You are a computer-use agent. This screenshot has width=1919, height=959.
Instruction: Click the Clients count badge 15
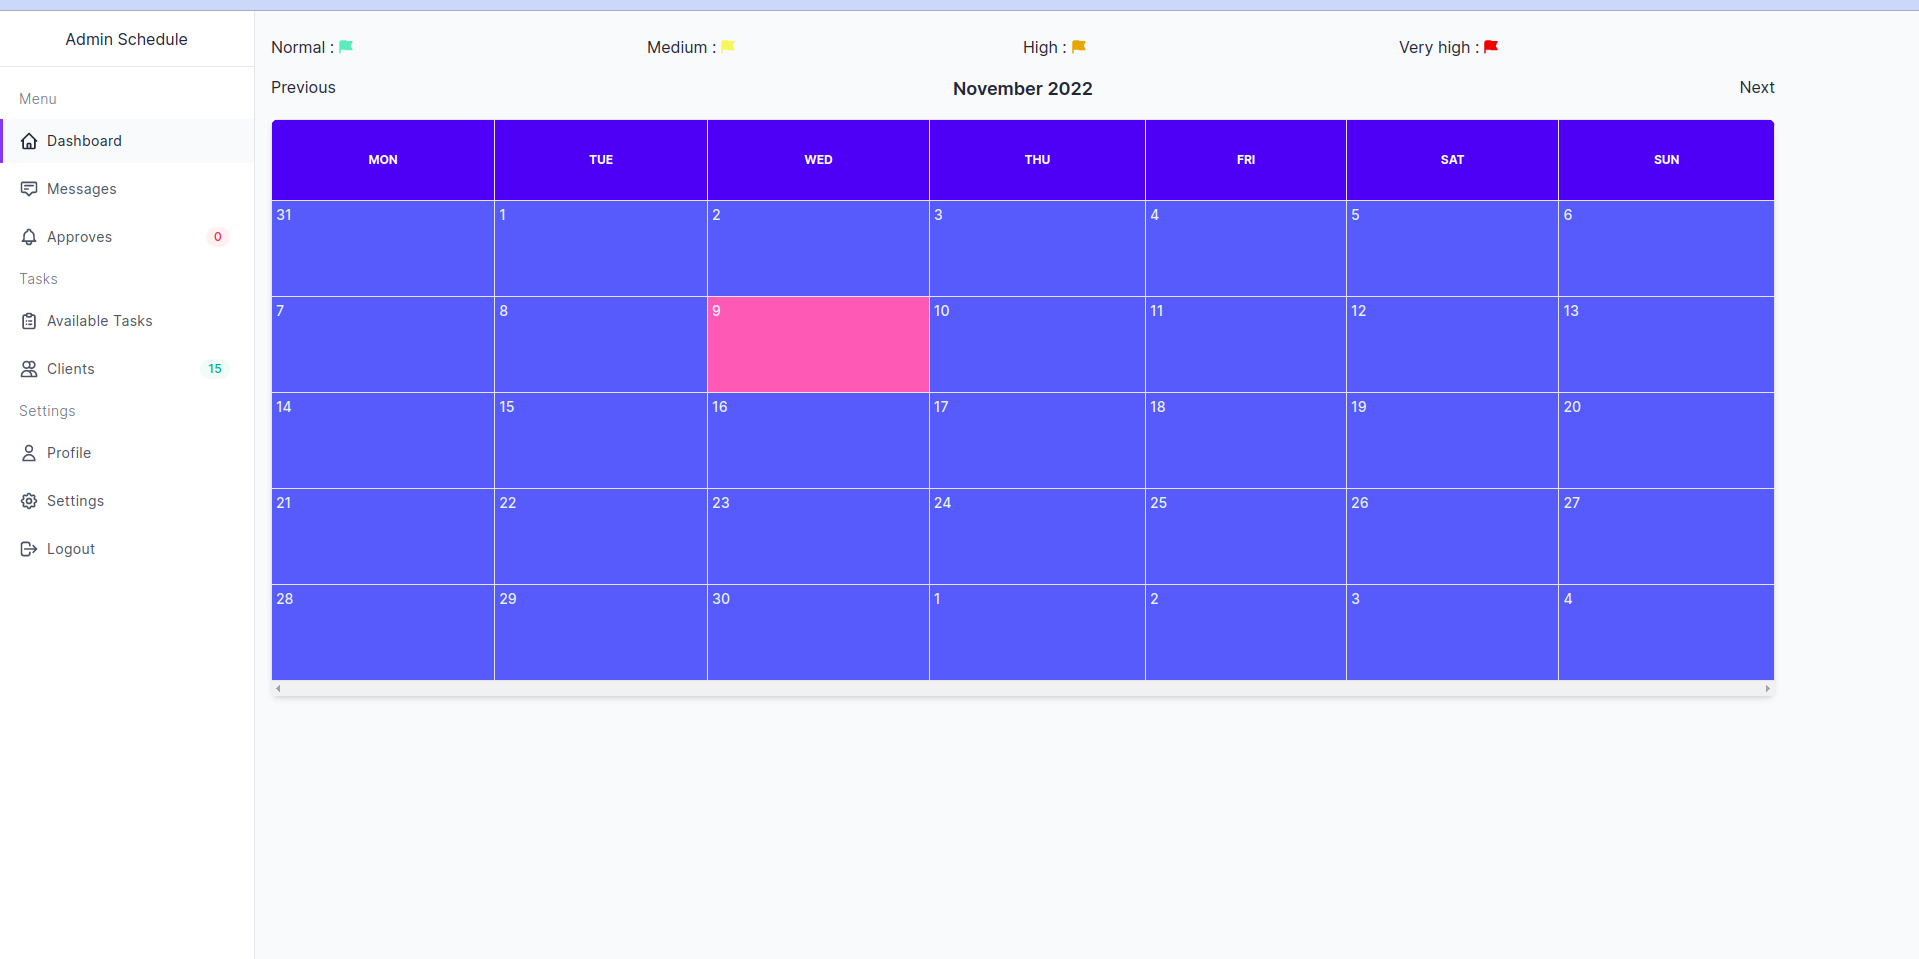[x=215, y=369]
